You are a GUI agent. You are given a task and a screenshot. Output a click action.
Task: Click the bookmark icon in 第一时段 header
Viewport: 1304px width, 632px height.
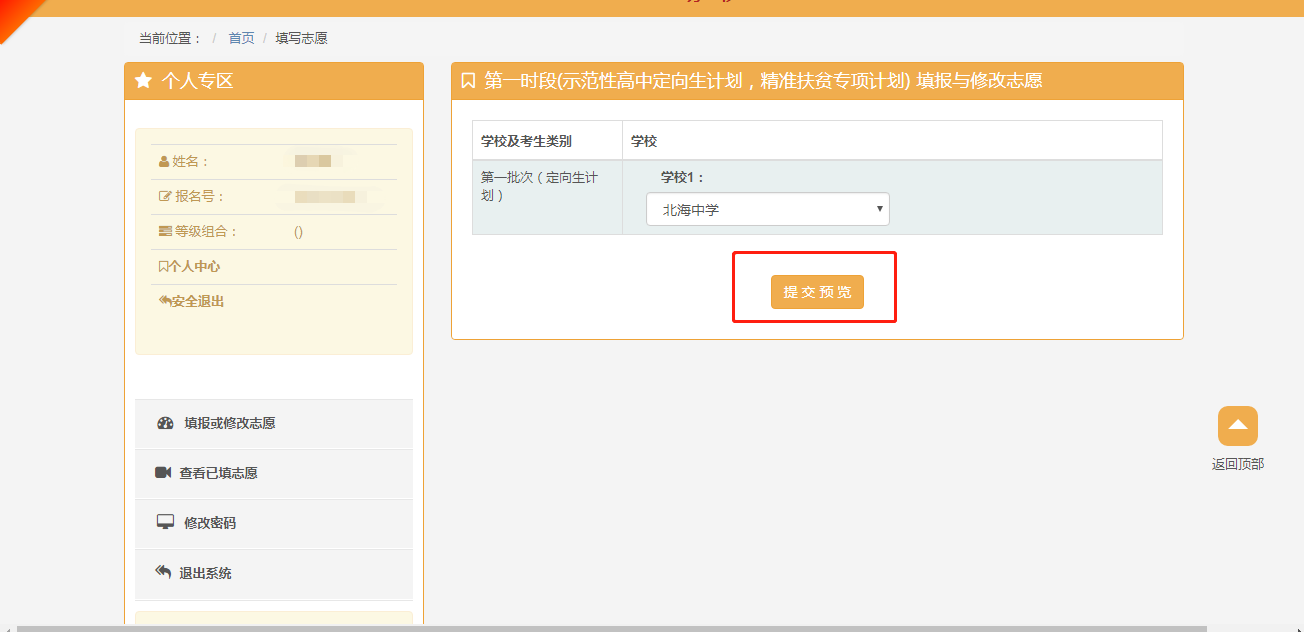click(468, 81)
